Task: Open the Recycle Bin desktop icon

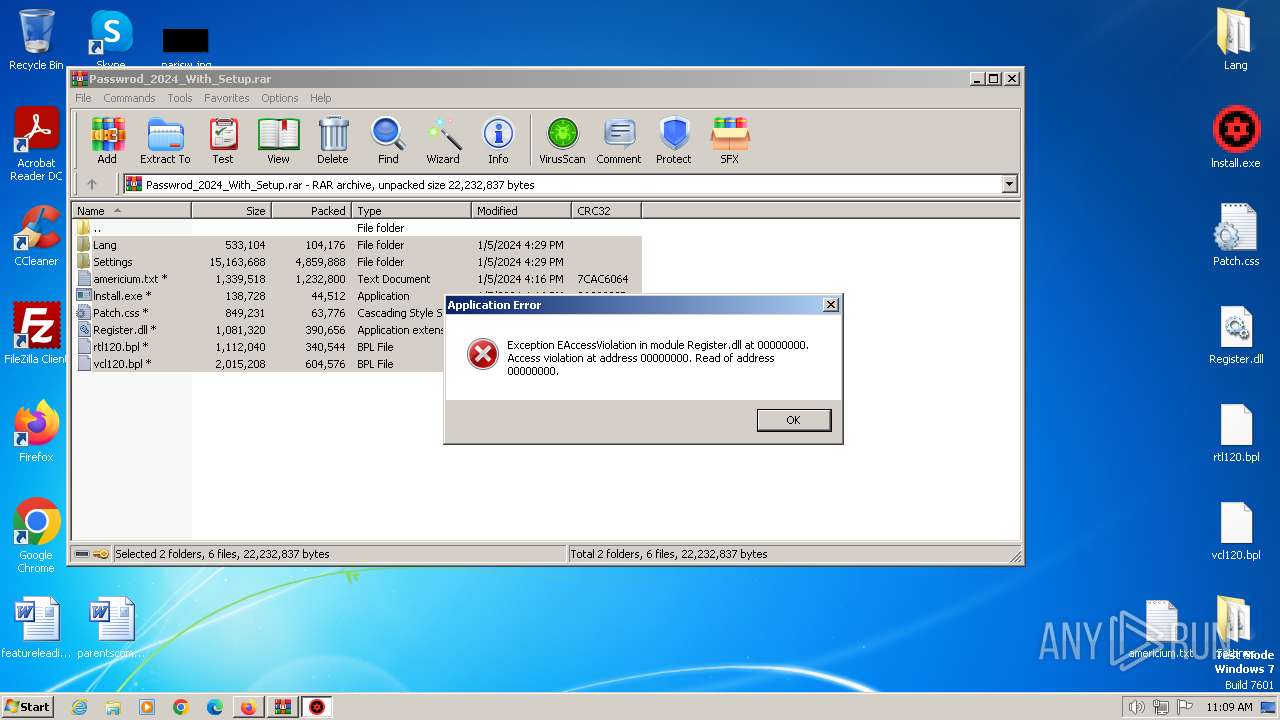Action: click(36, 40)
